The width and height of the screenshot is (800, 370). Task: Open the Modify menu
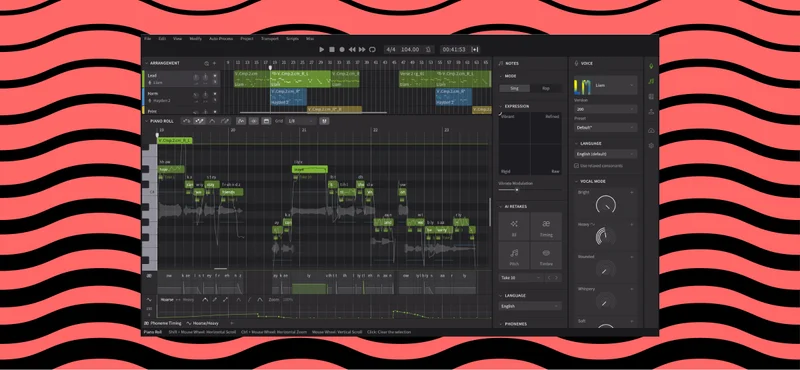(195, 39)
